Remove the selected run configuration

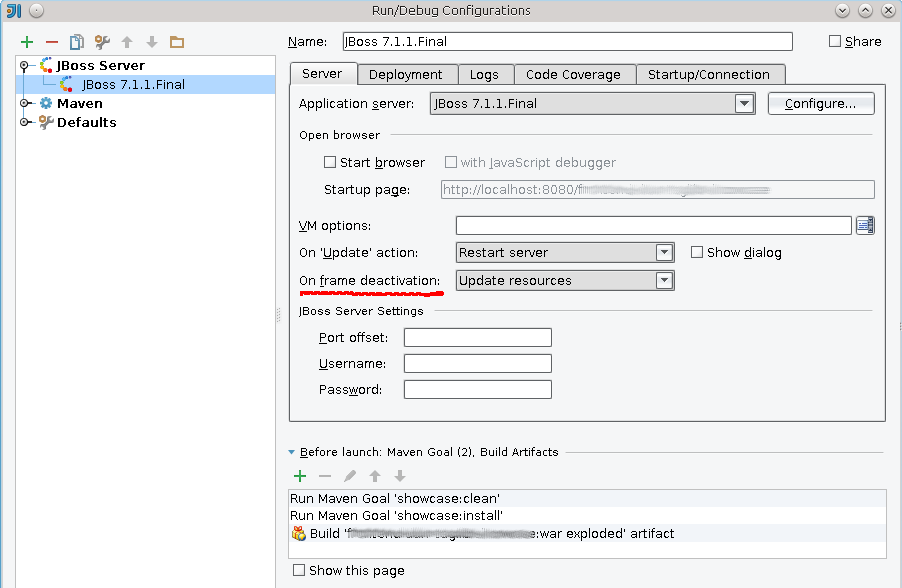point(52,42)
